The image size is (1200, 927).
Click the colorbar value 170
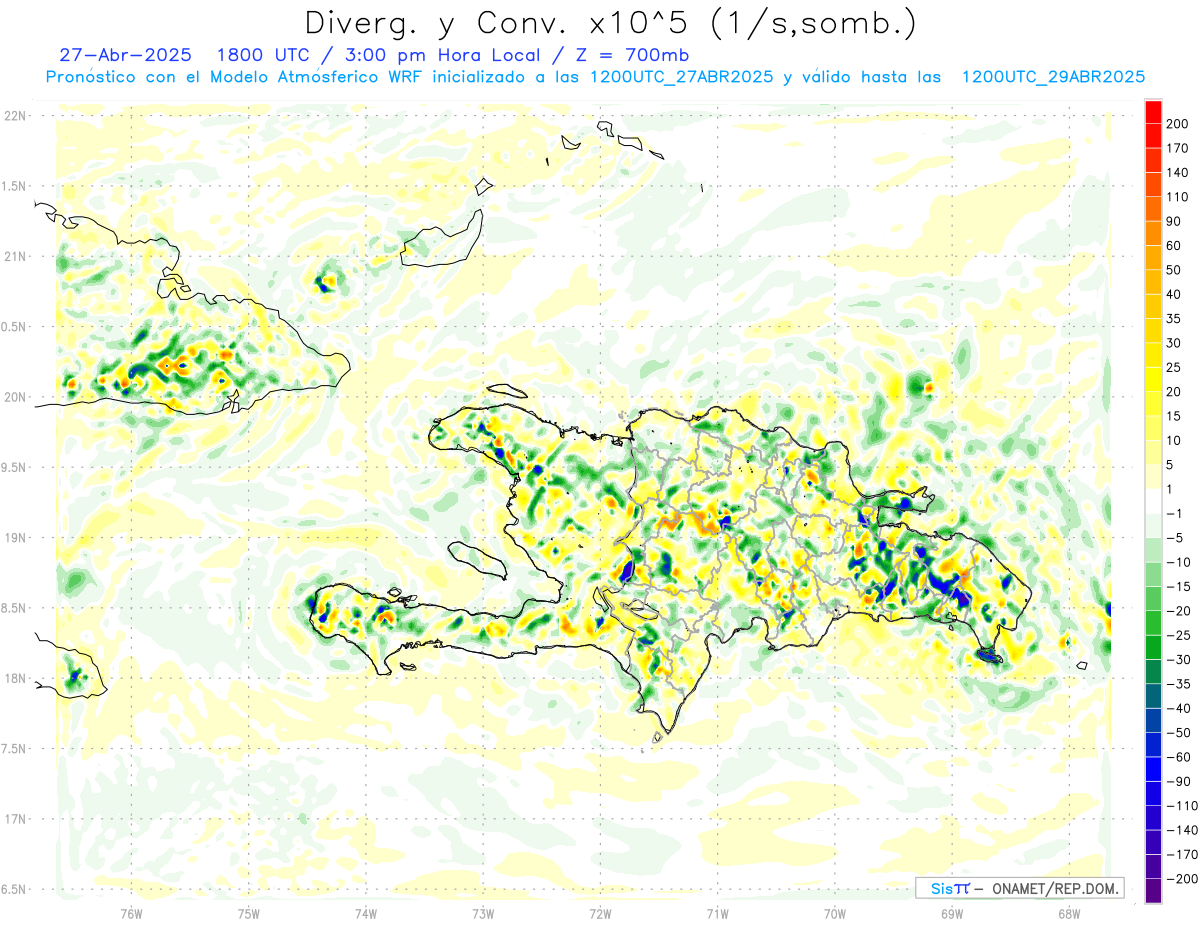click(x=1178, y=148)
